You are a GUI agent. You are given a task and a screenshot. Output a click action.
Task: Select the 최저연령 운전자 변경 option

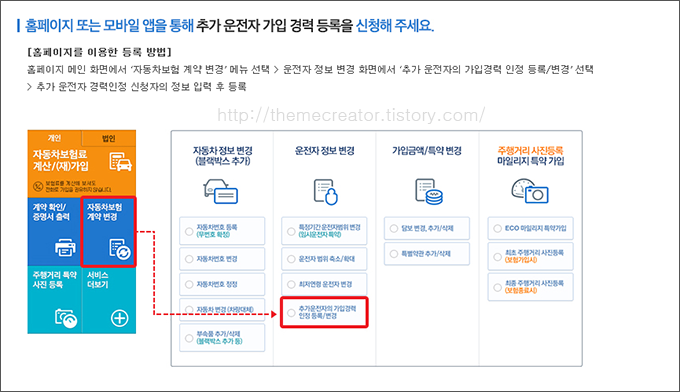click(324, 284)
